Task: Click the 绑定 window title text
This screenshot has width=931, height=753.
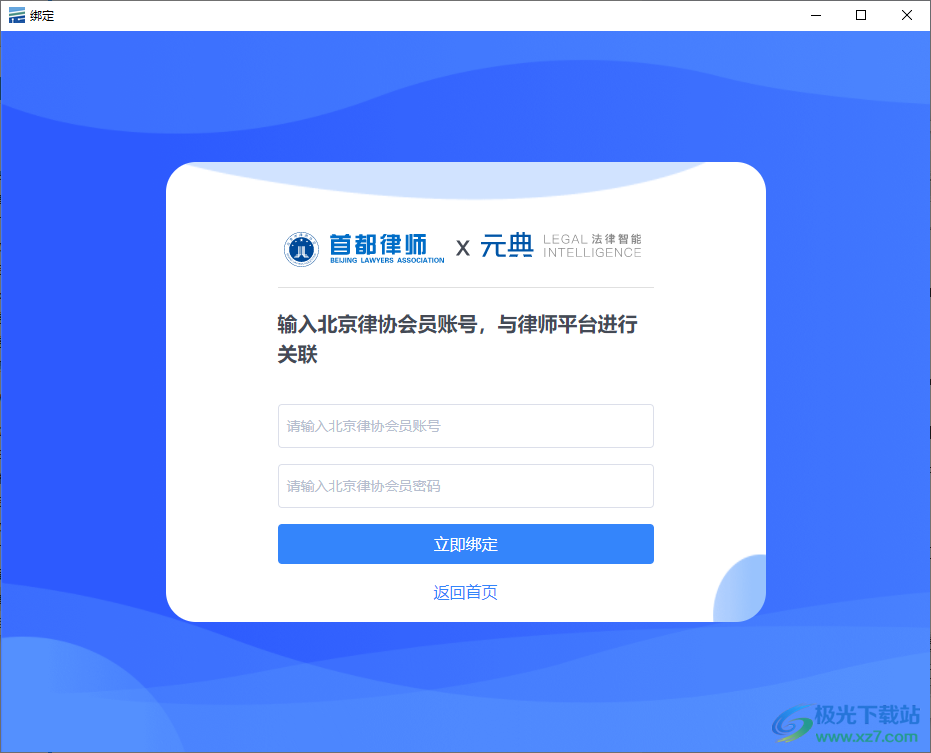Action: point(42,15)
